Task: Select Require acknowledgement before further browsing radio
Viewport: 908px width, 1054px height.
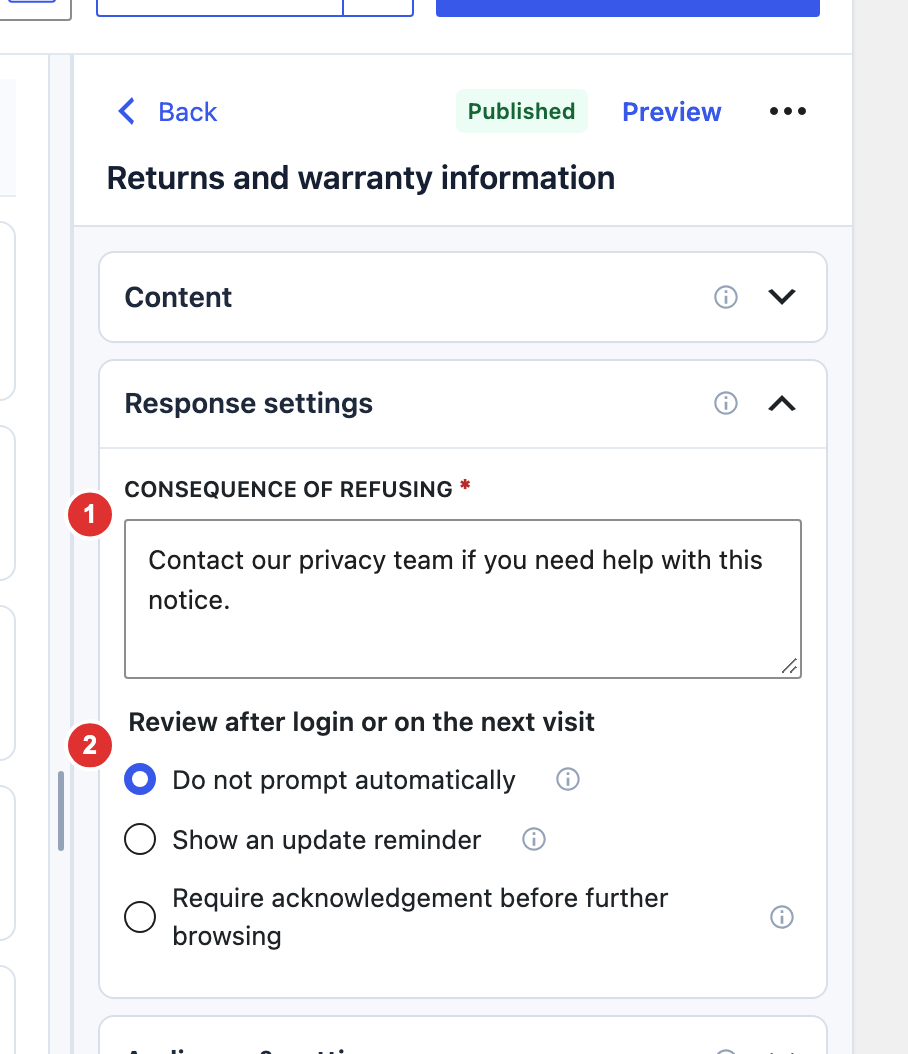Action: point(140,916)
